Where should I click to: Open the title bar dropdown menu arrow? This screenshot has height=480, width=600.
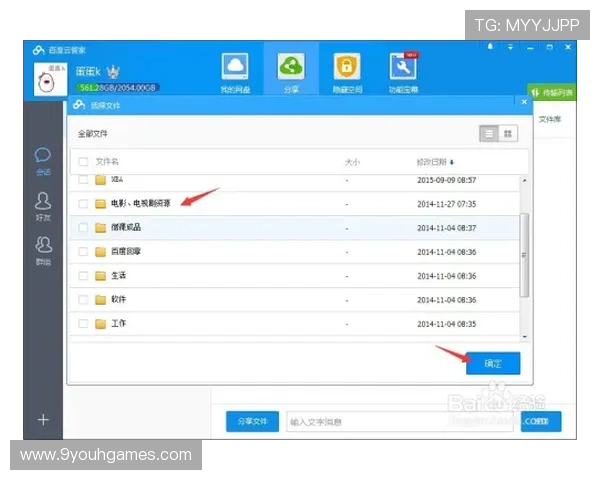pos(510,47)
